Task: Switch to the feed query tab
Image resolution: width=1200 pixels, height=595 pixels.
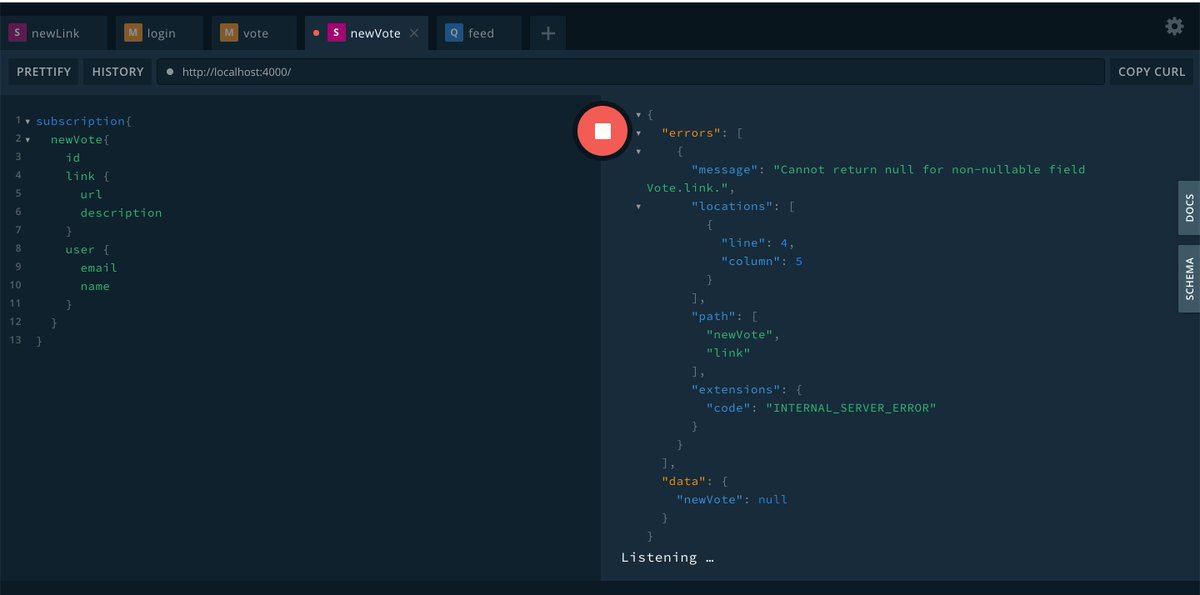Action: pyautogui.click(x=479, y=33)
